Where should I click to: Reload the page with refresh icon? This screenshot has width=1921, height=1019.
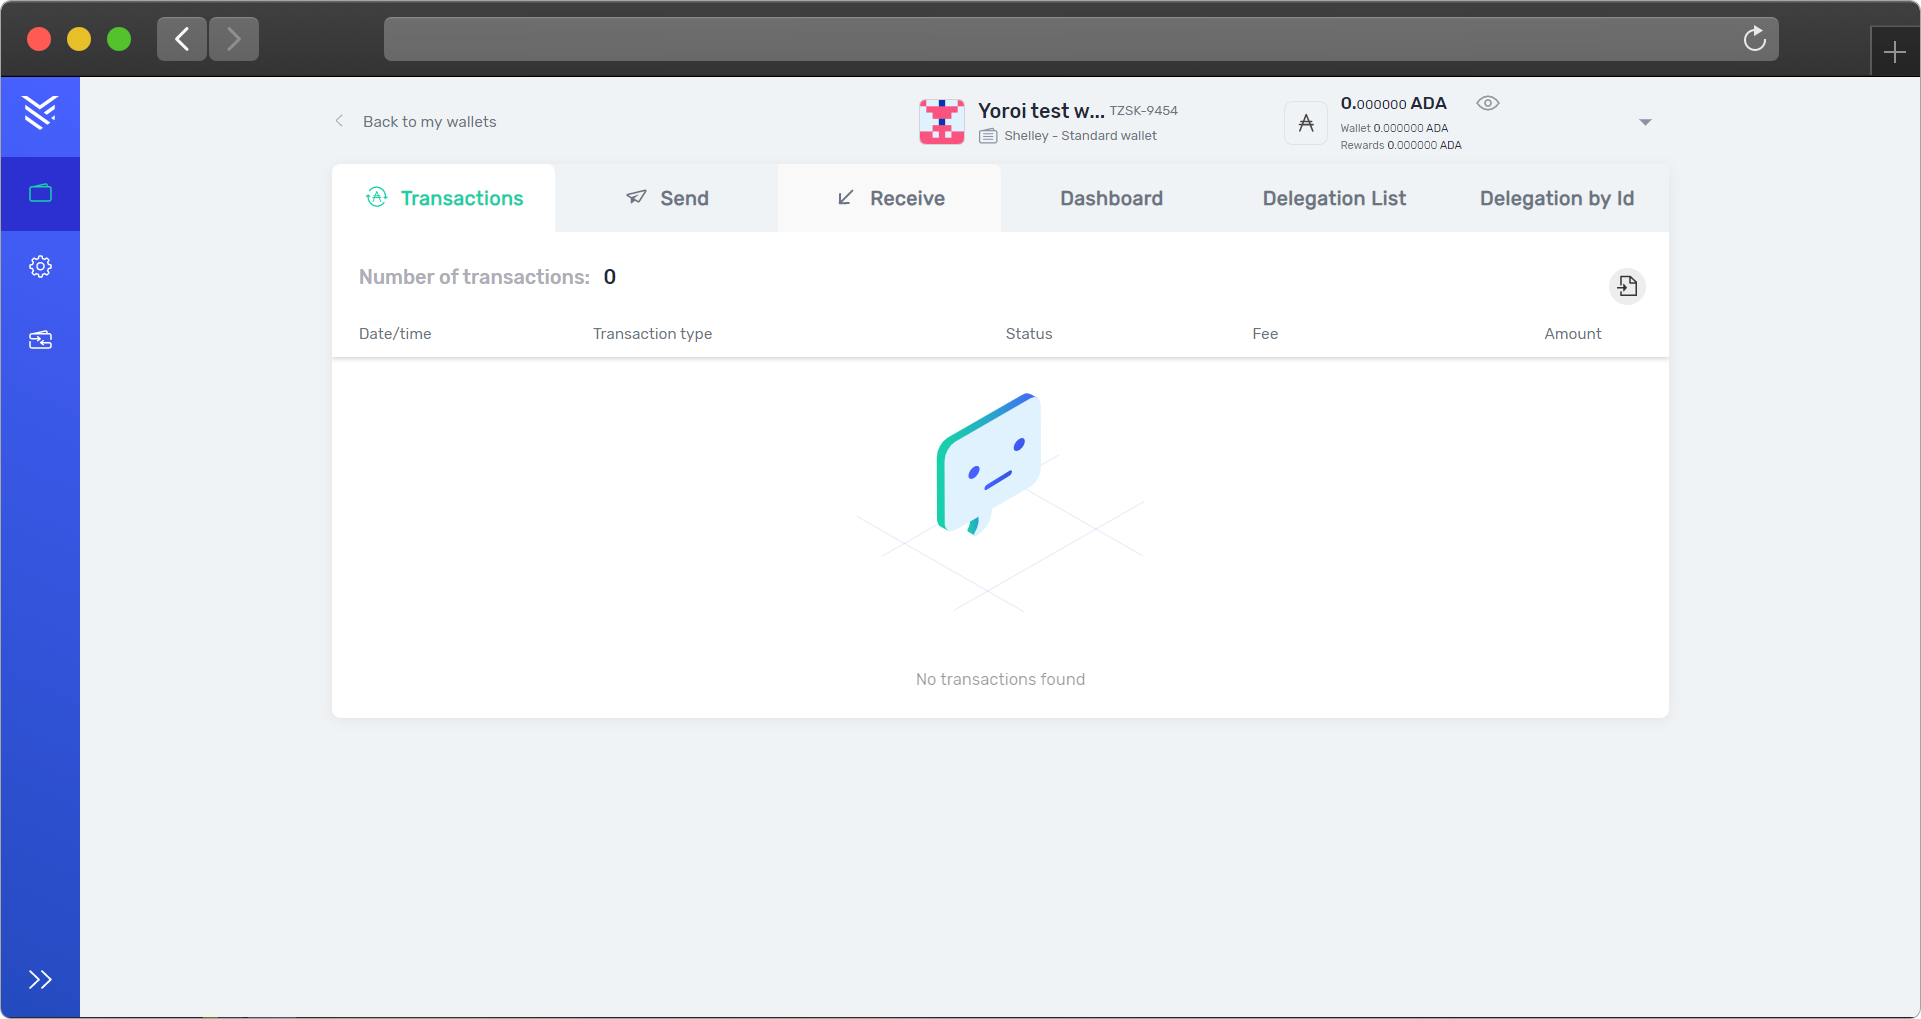click(x=1755, y=39)
